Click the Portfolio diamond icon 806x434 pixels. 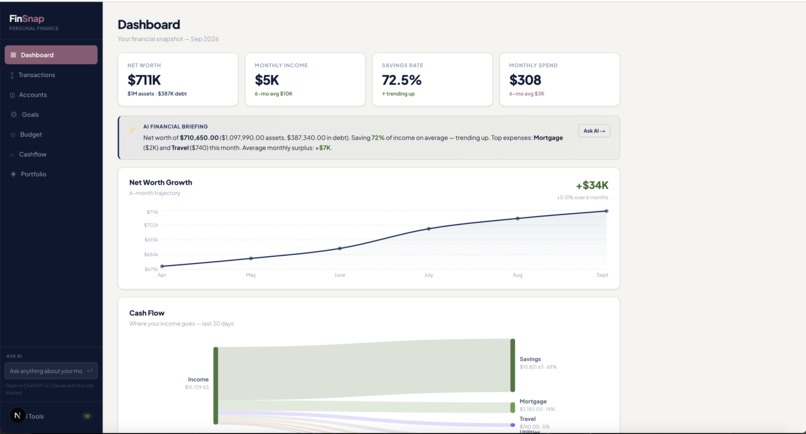[13, 174]
